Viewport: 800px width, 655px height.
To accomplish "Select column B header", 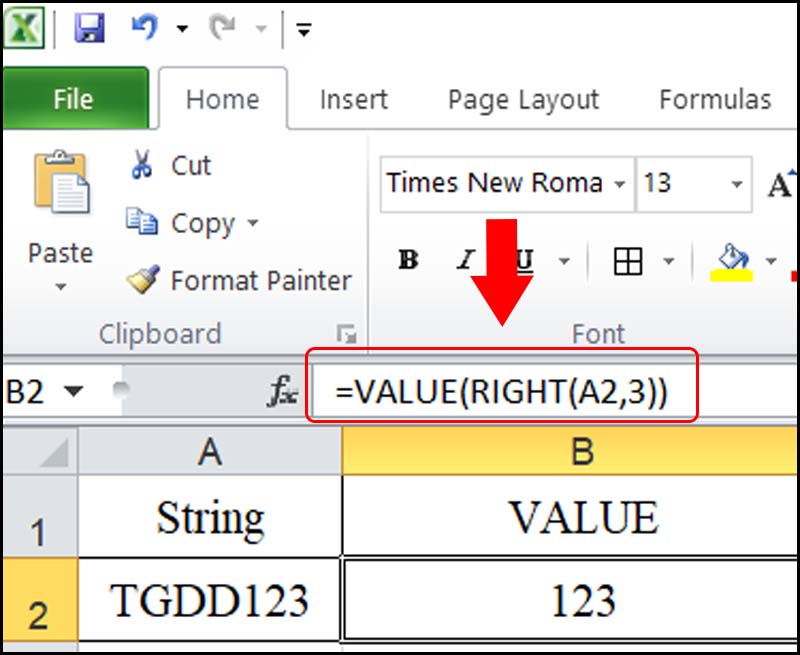I will 571,451.
